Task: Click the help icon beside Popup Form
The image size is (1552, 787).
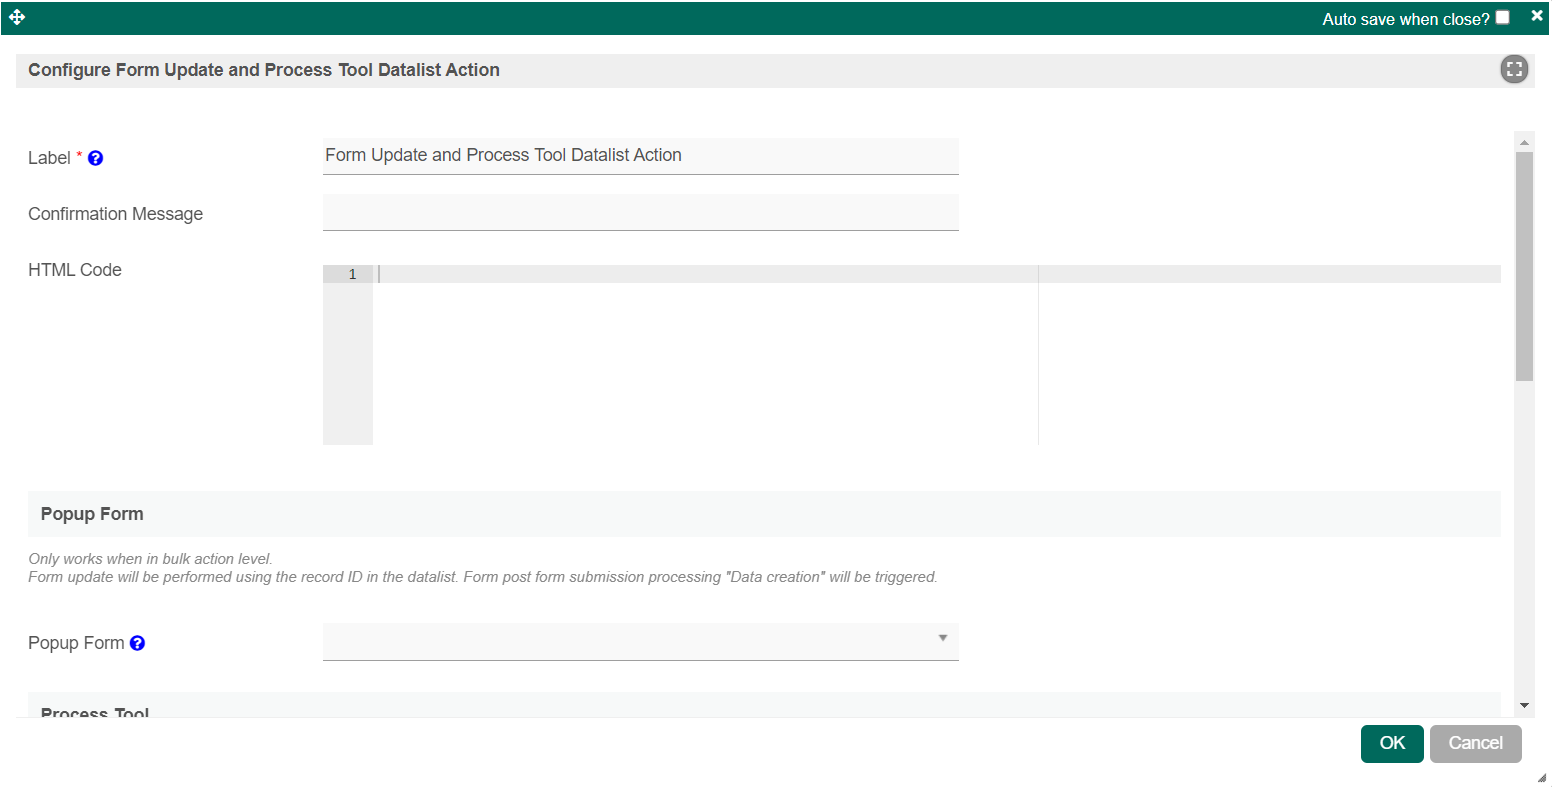Action: 138,643
